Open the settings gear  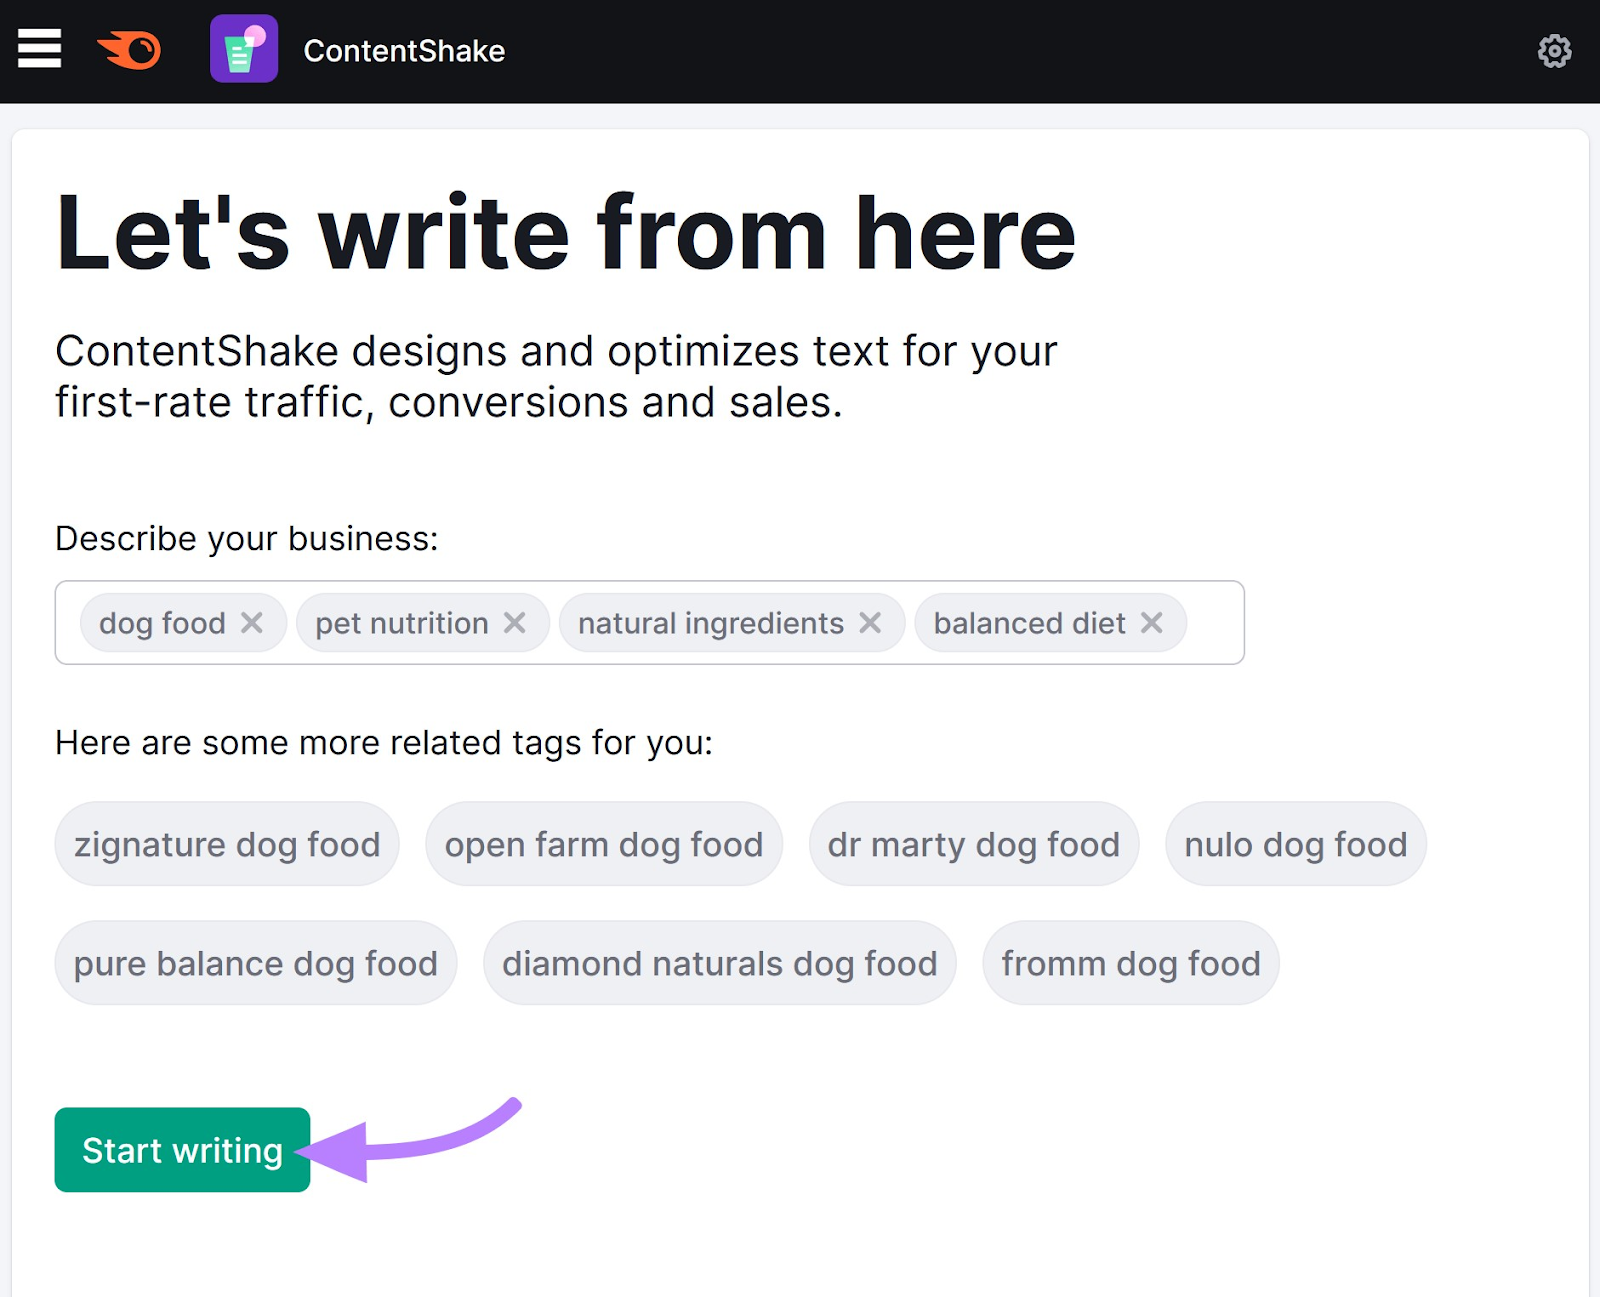click(x=1556, y=51)
